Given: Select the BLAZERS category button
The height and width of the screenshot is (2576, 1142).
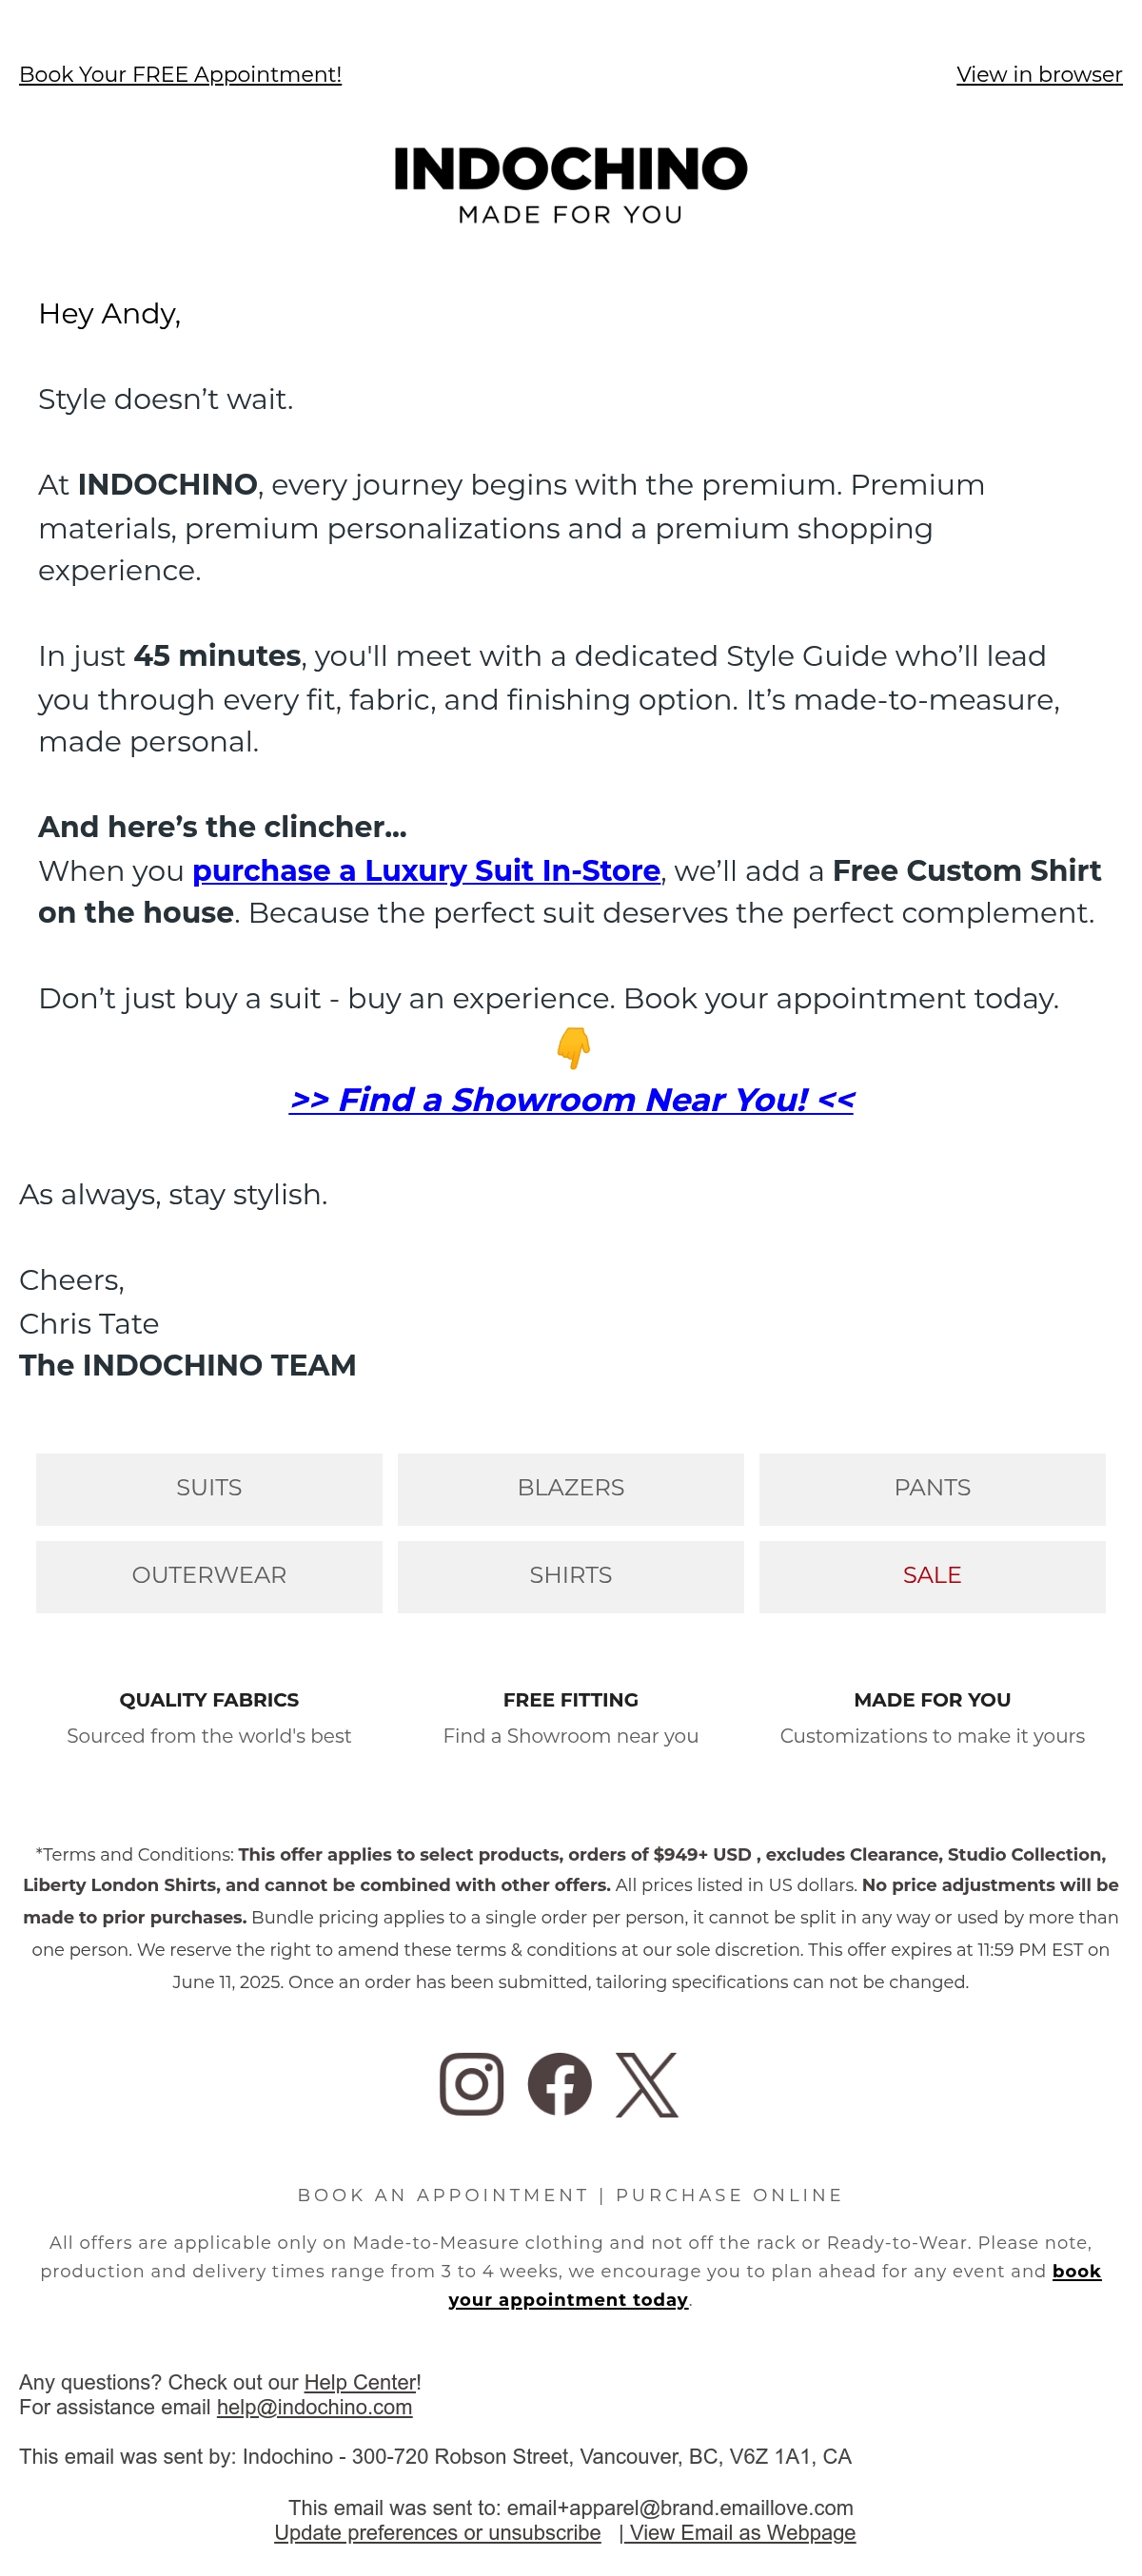Looking at the screenshot, I should (571, 1489).
